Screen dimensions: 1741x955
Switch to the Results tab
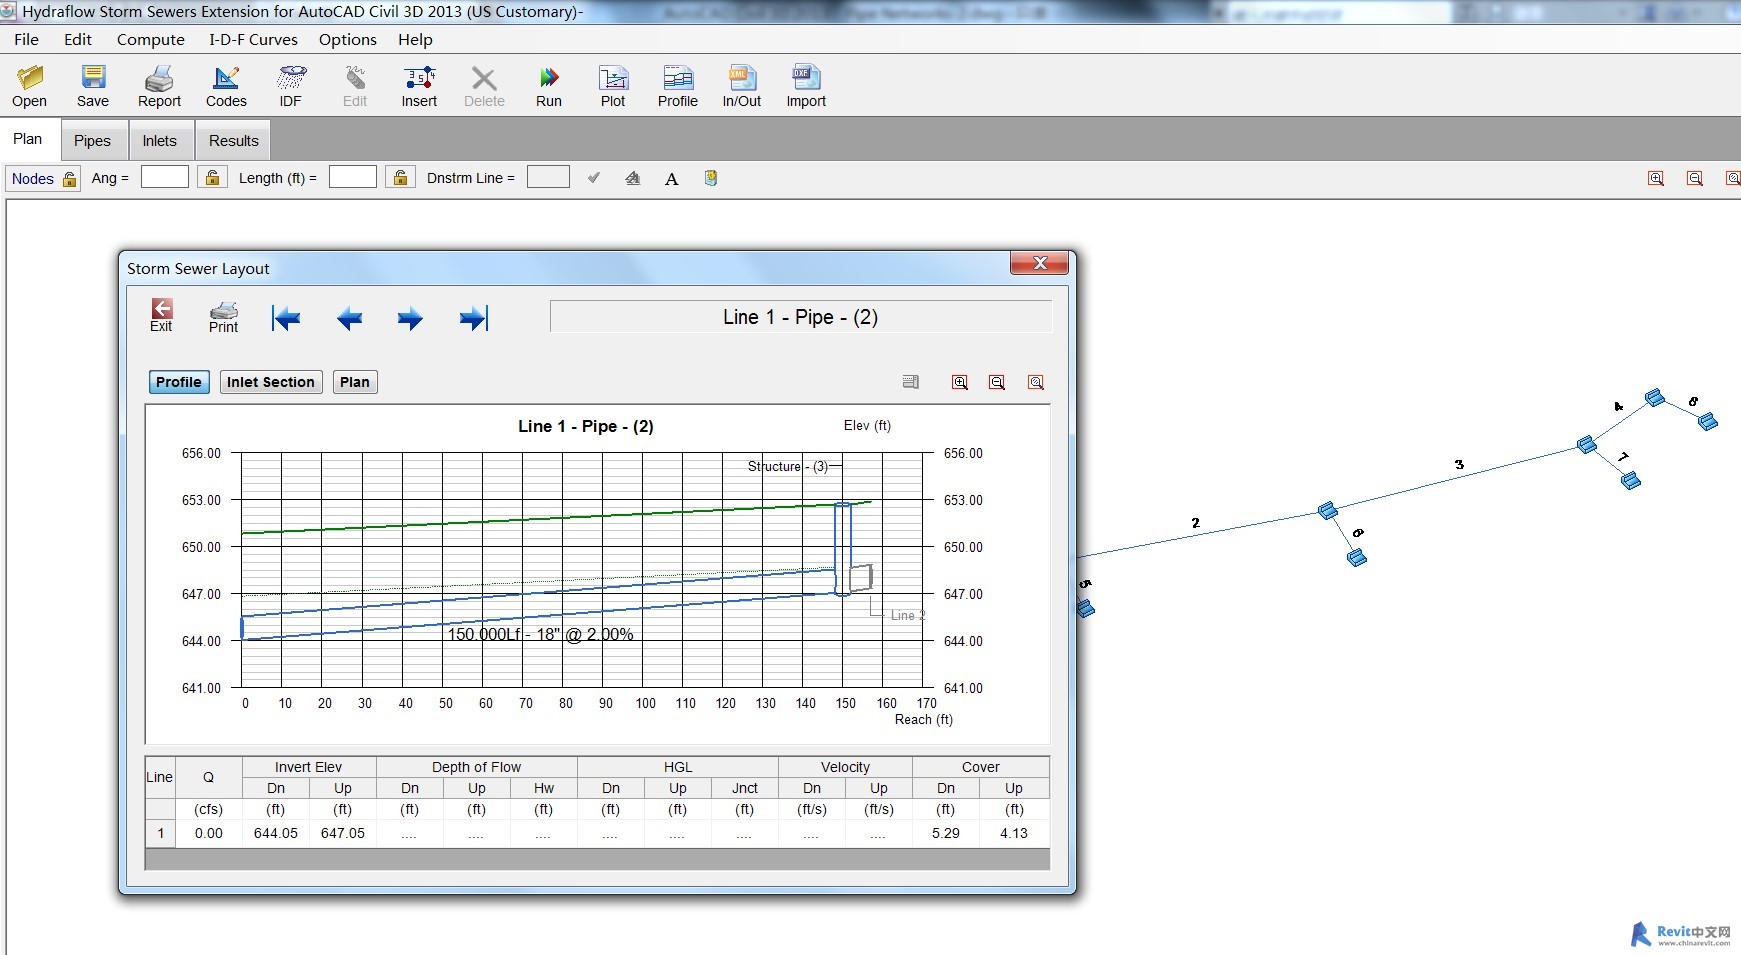pyautogui.click(x=234, y=141)
